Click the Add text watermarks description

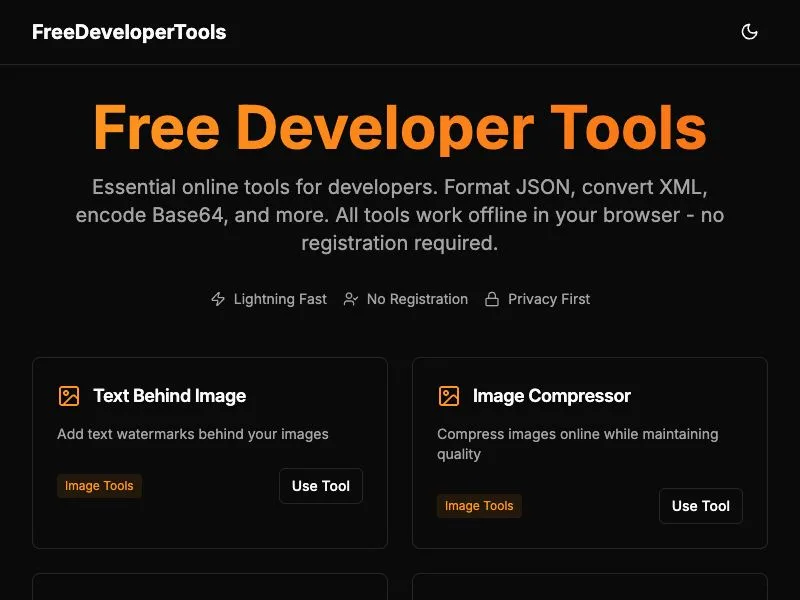coord(193,434)
